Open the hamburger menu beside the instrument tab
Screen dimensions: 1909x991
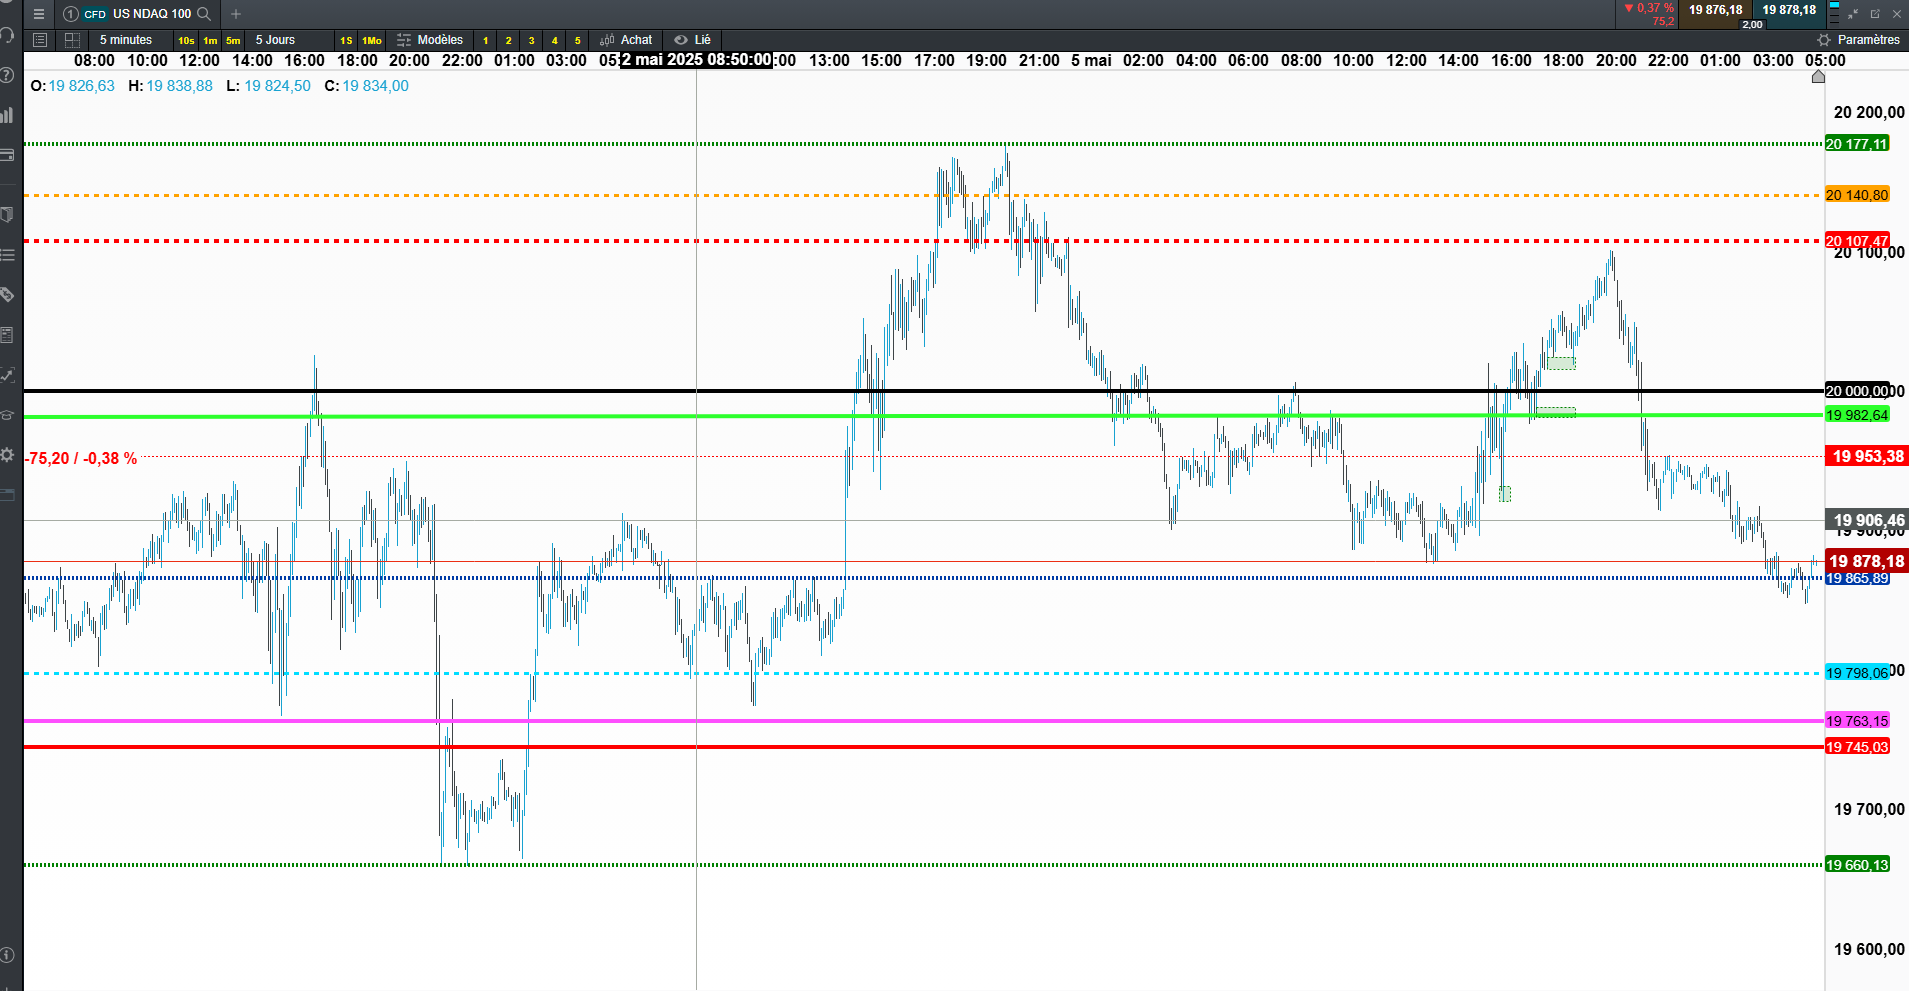pyautogui.click(x=39, y=14)
